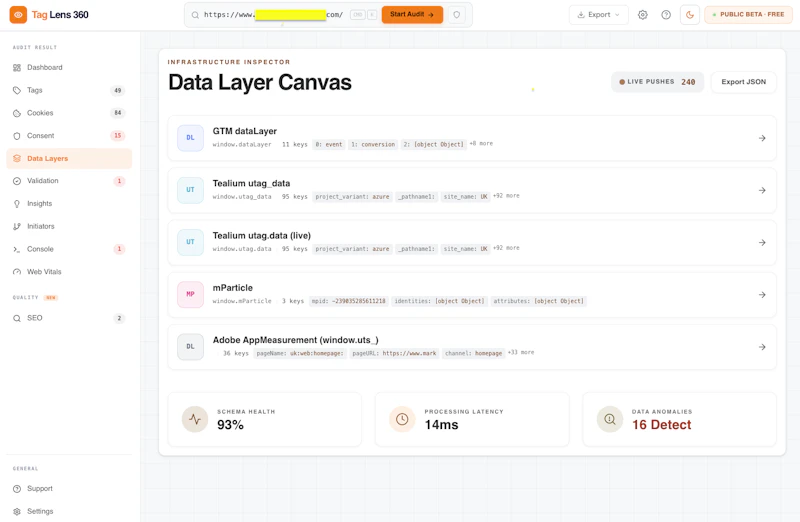The width and height of the screenshot is (800, 522).
Task: Click the Tags count badge 49
Action: point(118,90)
